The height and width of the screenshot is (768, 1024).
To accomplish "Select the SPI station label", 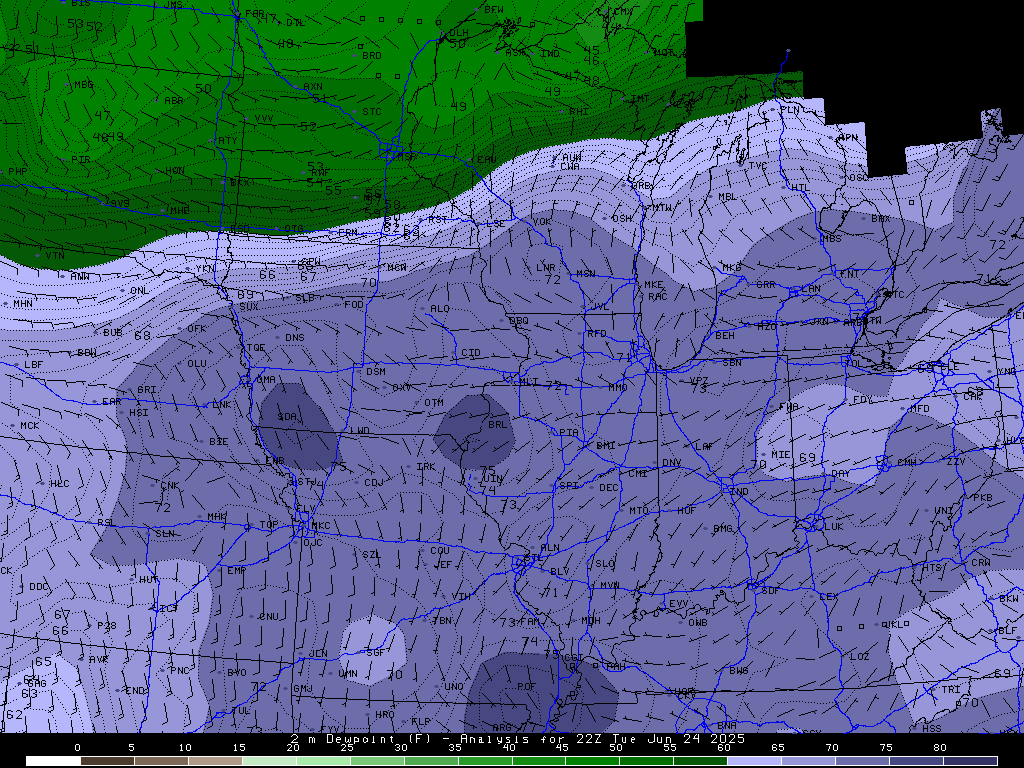I will coord(569,486).
